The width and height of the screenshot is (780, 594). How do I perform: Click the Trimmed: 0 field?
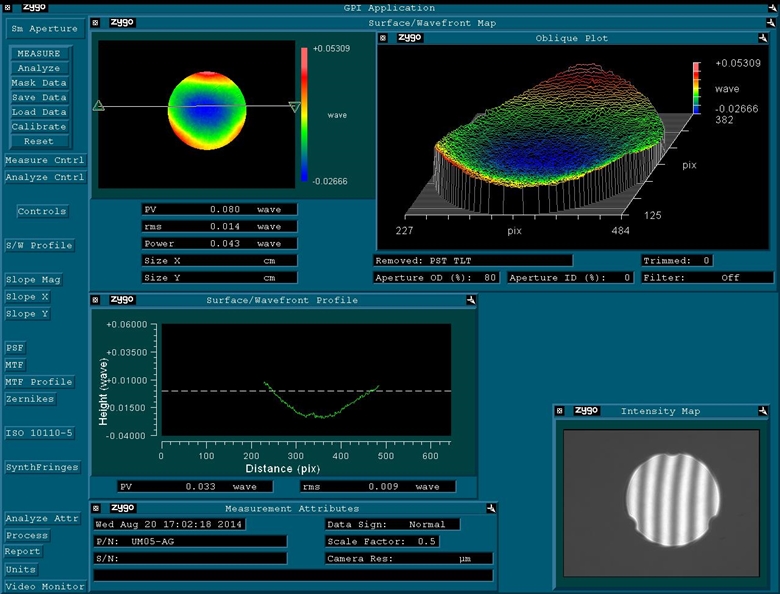(677, 261)
